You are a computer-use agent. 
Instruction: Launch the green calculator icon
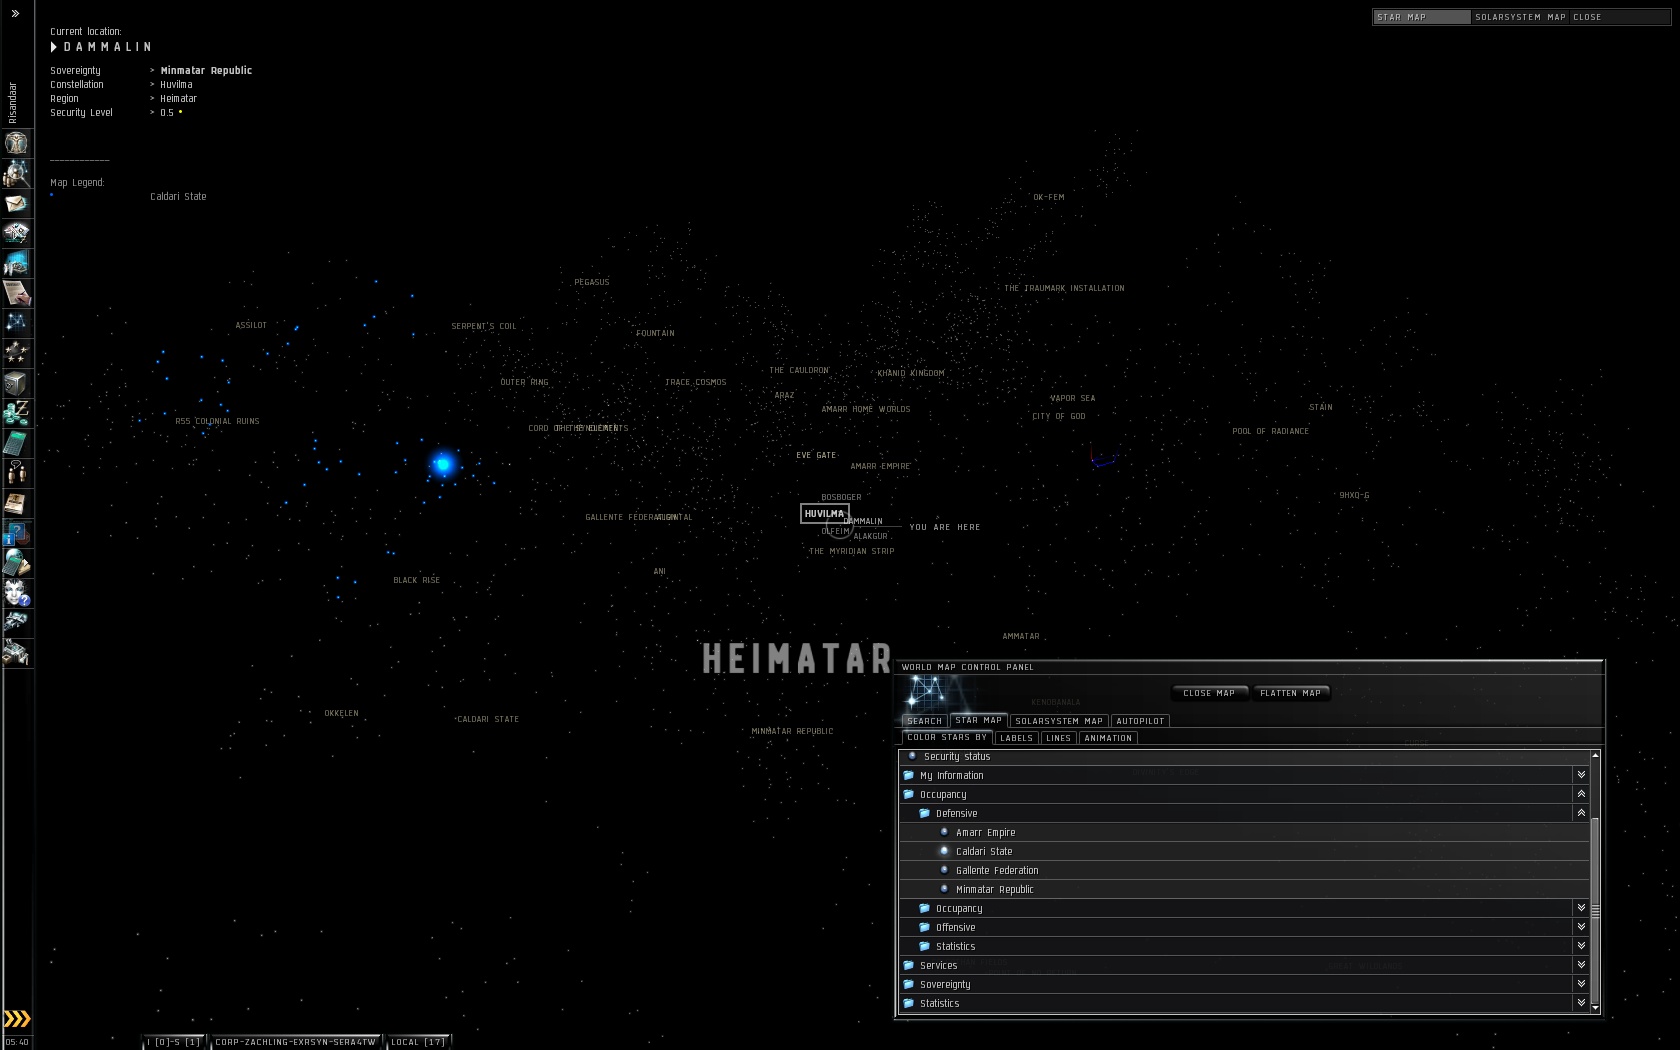(x=17, y=443)
